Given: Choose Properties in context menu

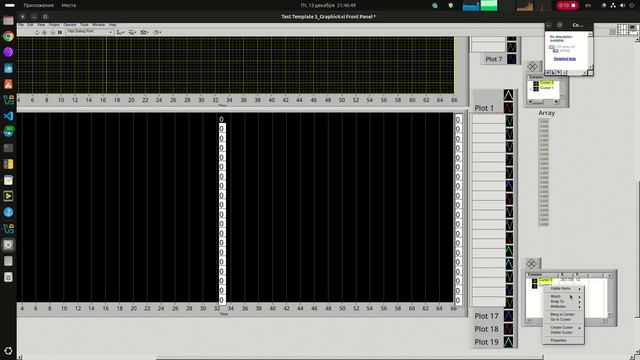Looking at the screenshot, I should [563, 340].
